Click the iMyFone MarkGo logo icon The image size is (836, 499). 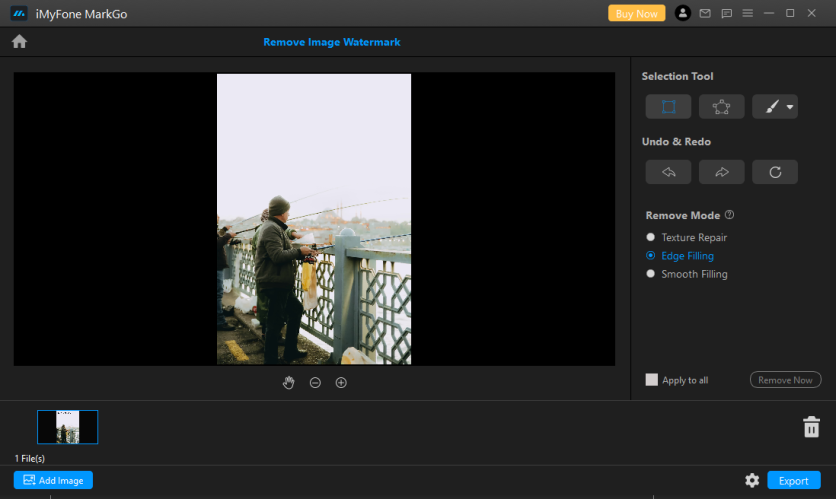point(19,13)
